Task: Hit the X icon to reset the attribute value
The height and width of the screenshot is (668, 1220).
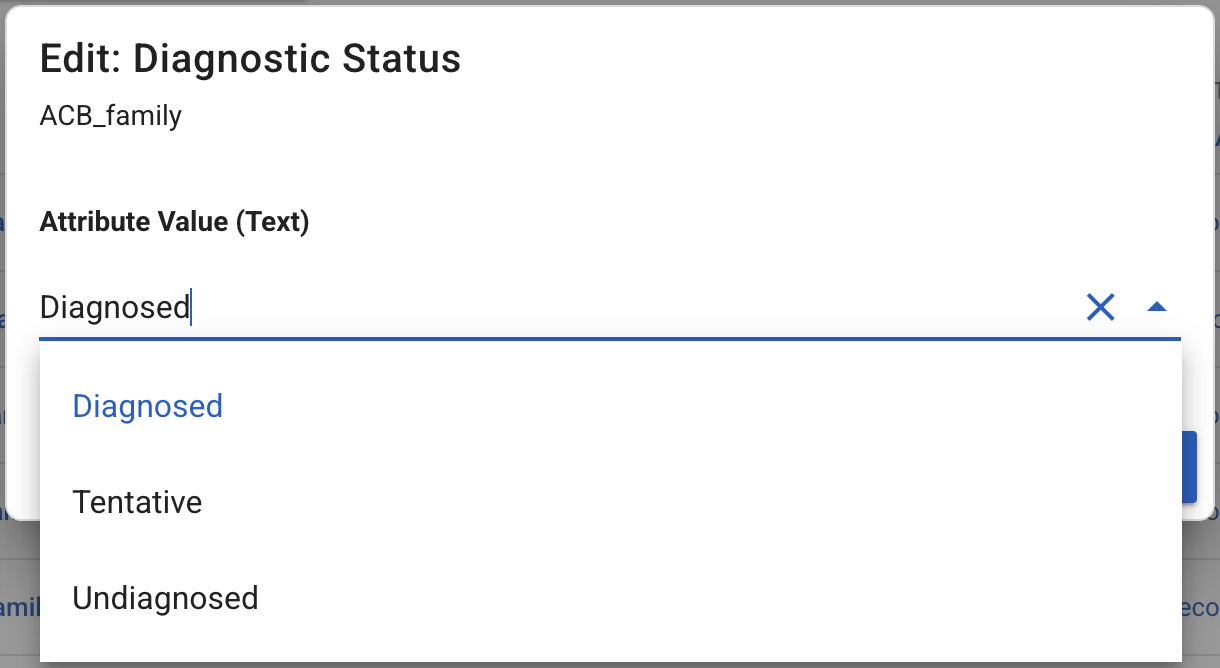Action: [x=1100, y=307]
